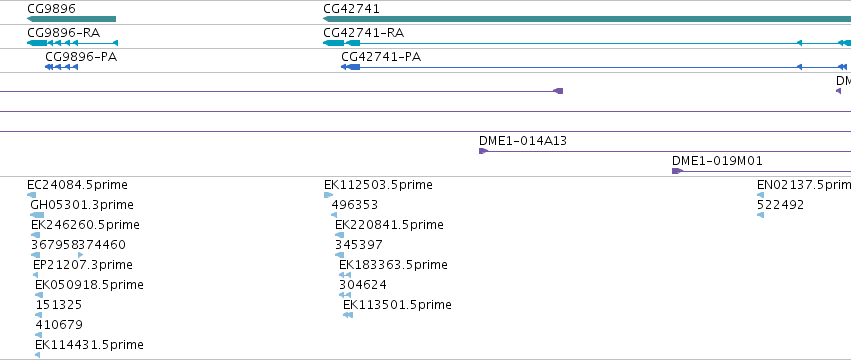Select the CG9896-RA transcript glyph
Image resolution: width=851 pixels, height=360 pixels.
tap(72, 43)
